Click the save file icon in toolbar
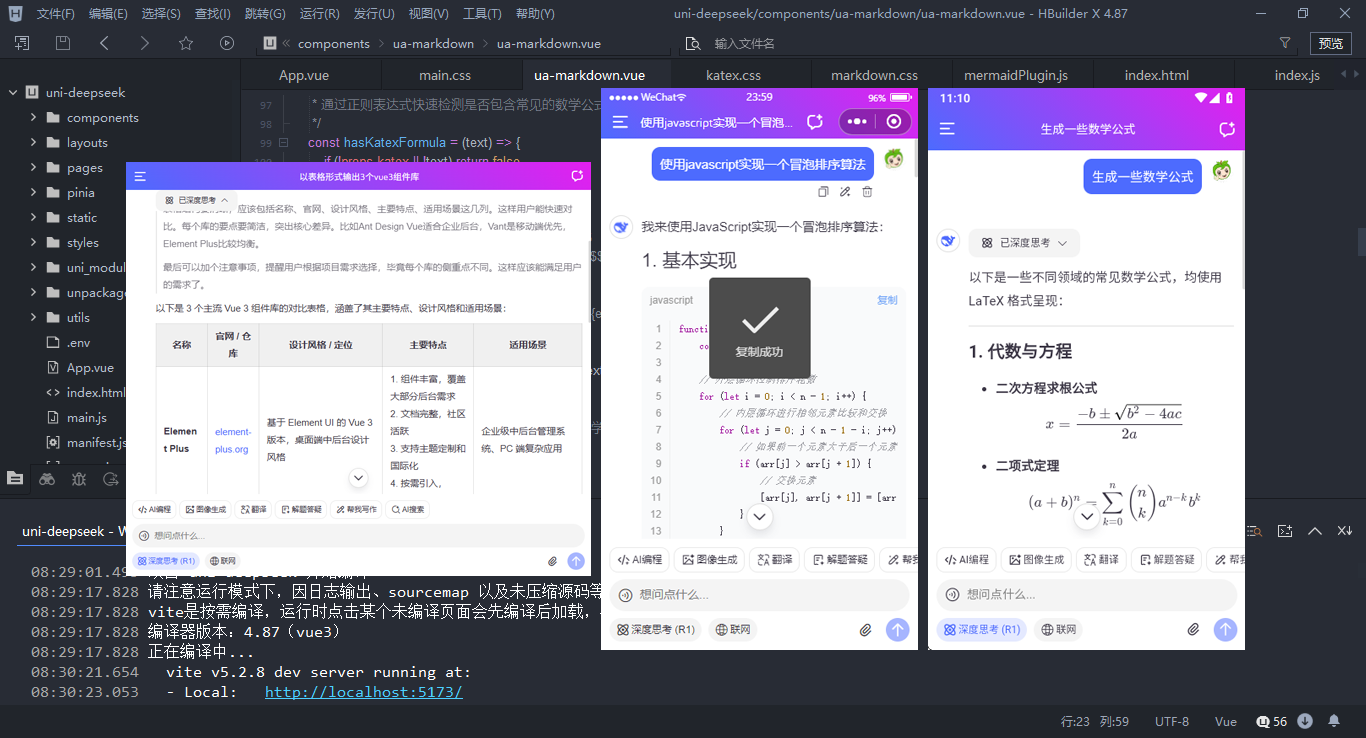Viewport: 1366px width, 738px height. coord(63,43)
